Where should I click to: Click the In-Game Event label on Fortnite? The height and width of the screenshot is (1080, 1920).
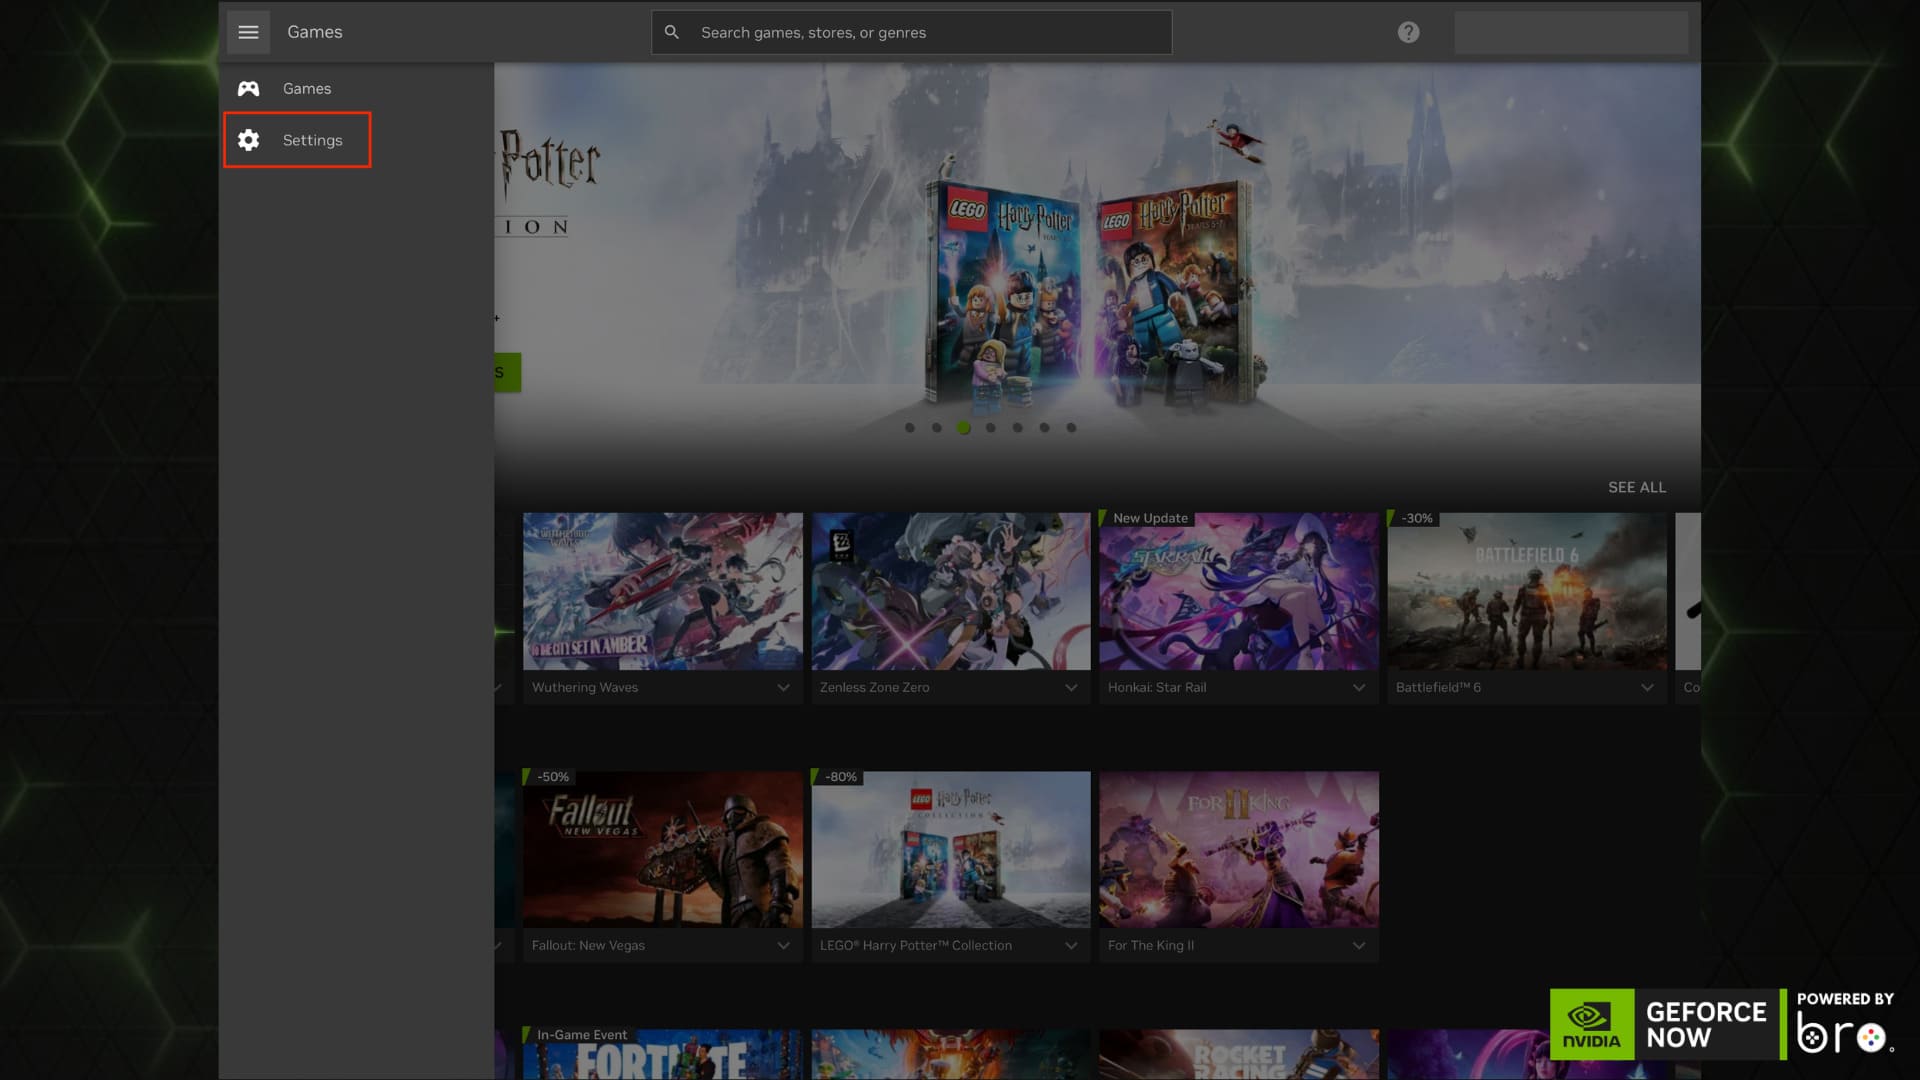click(578, 1035)
